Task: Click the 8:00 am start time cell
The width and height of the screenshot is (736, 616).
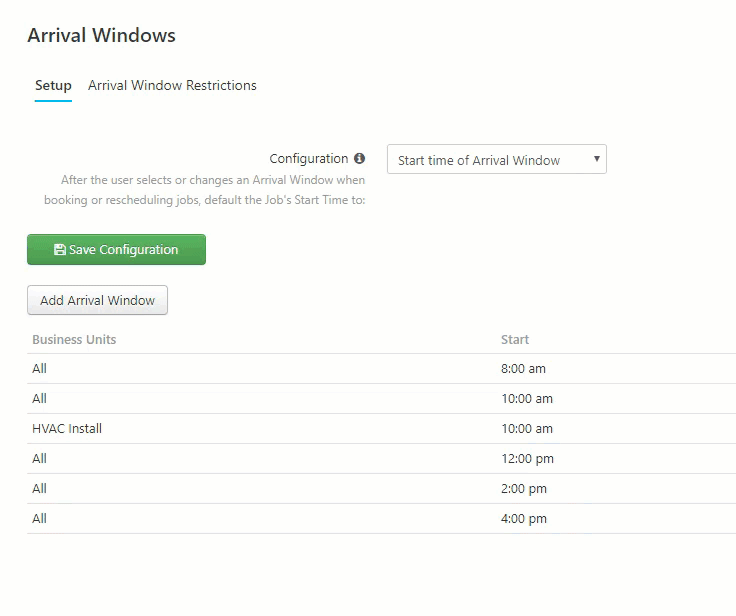Action: (523, 369)
